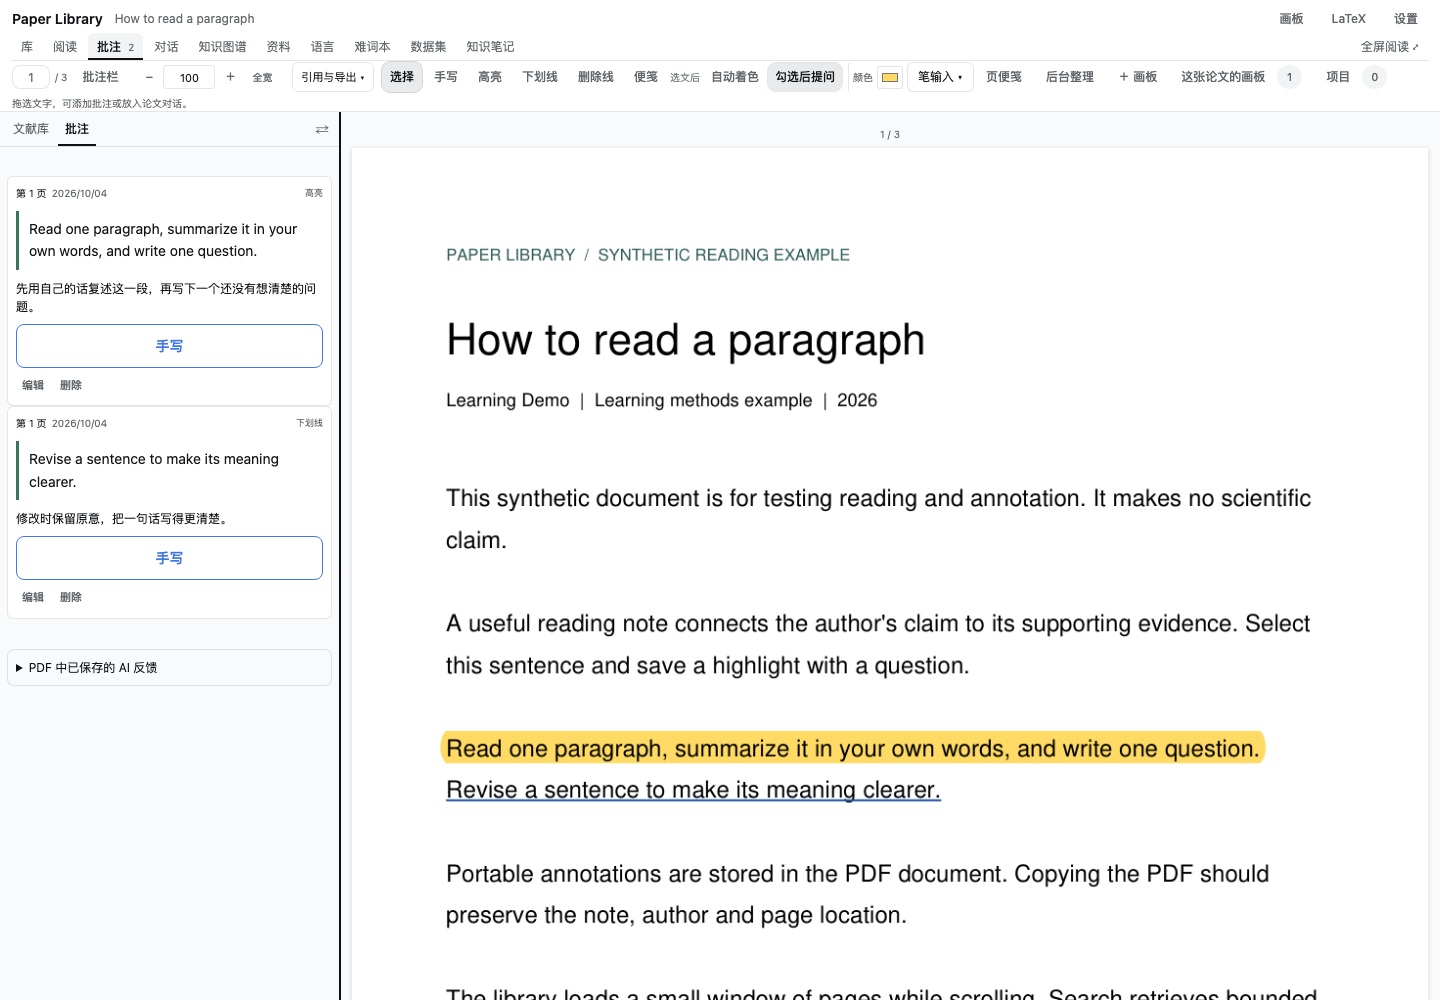Select the 高亮 highlight tool
Screen dimensions: 1440x1000
490,77
